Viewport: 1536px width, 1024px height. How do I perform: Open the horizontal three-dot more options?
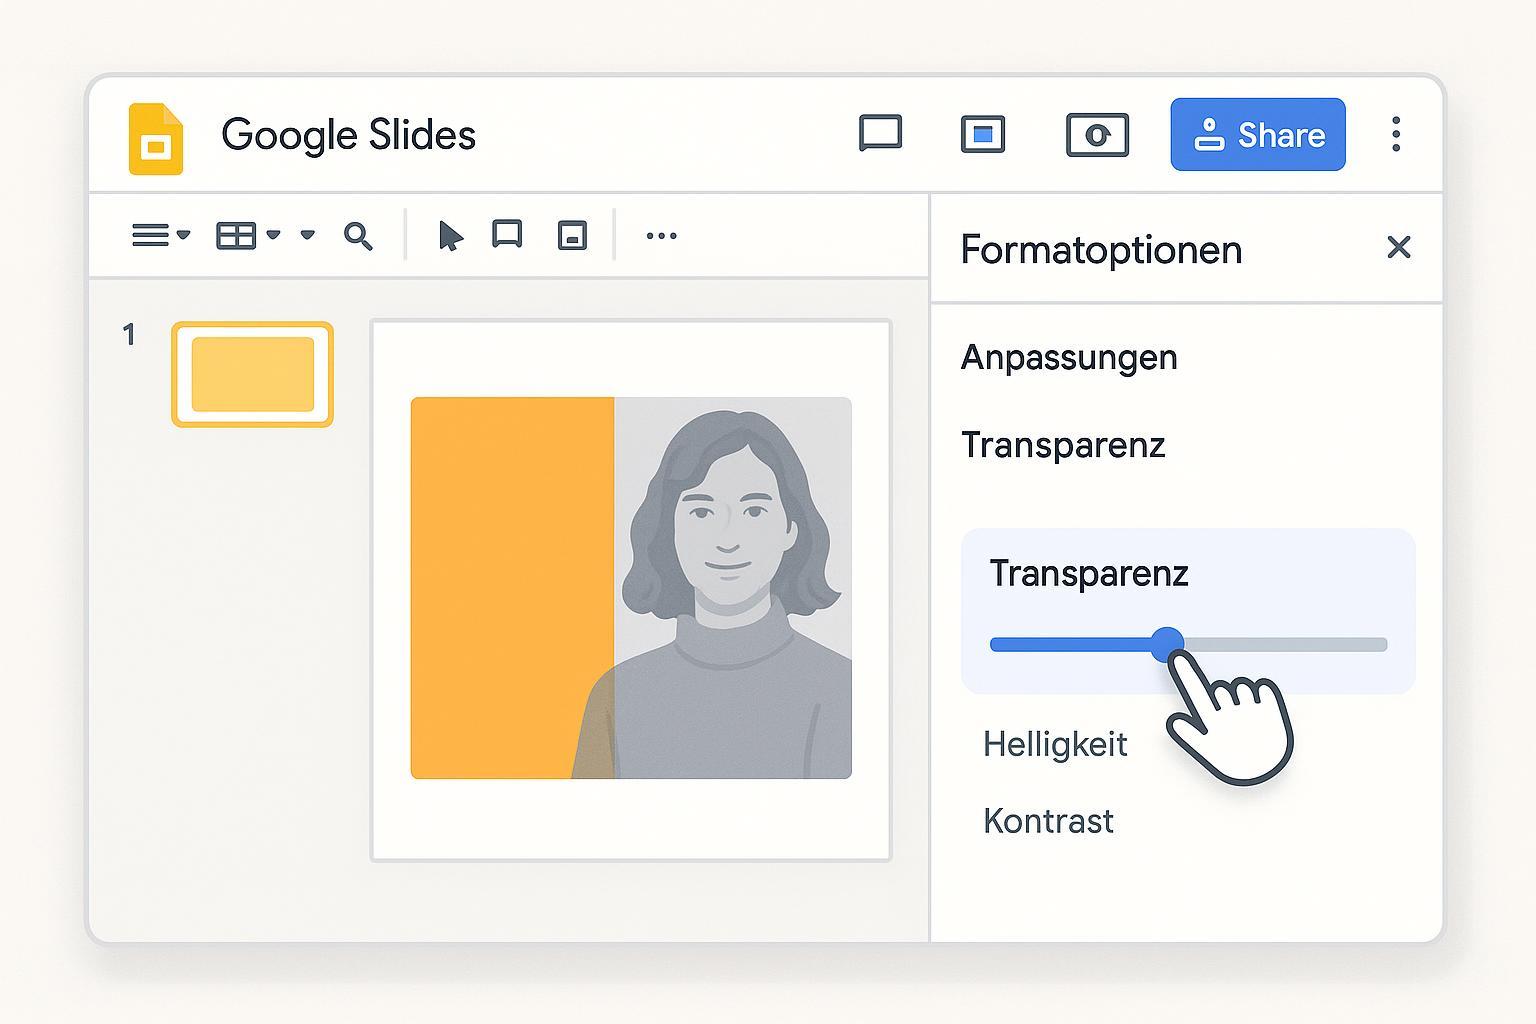(x=661, y=236)
